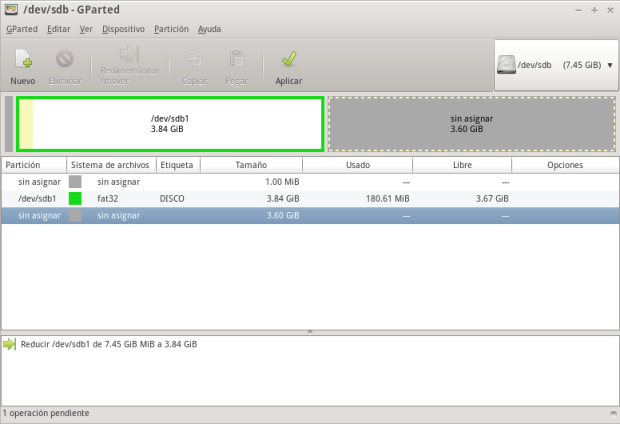
Task: Select the /dev/sdb1 block in disk map
Action: pyautogui.click(x=170, y=123)
